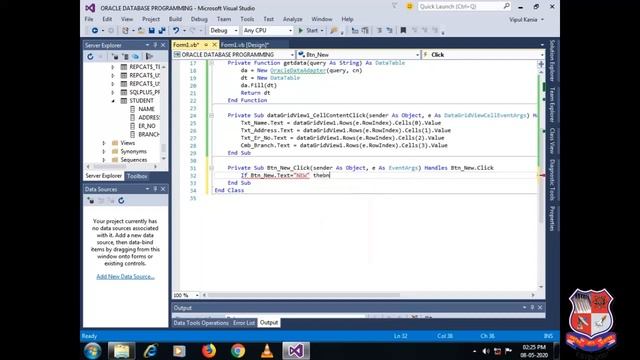Click the Server Explorer horizontal scrollbar
640x360 pixels.
coord(109,167)
